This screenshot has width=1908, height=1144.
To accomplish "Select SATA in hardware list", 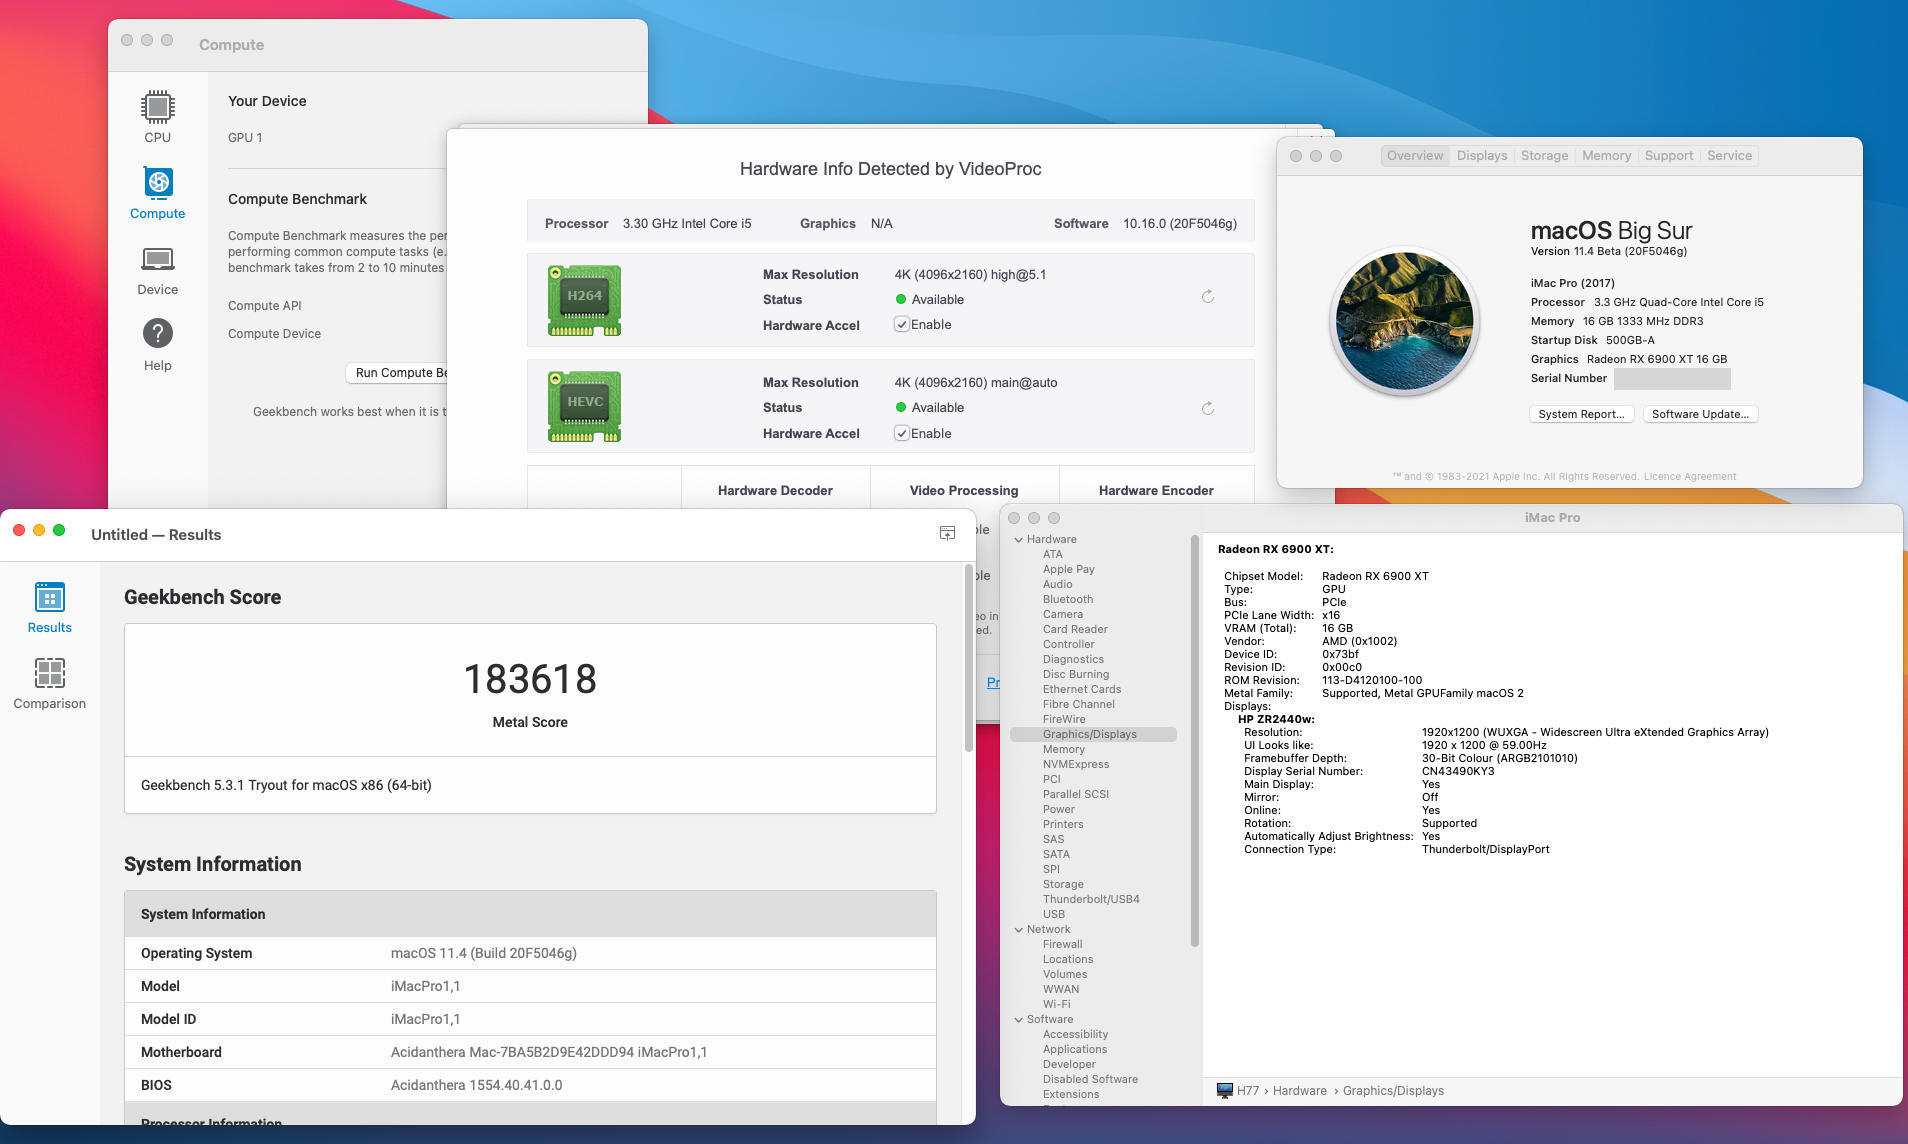I will [1056, 855].
